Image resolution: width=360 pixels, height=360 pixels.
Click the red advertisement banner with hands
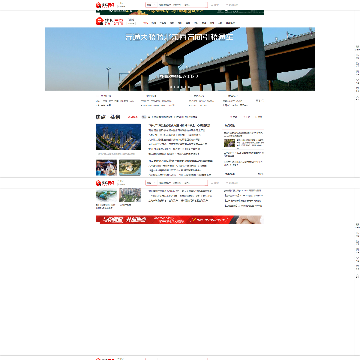pos(180,219)
